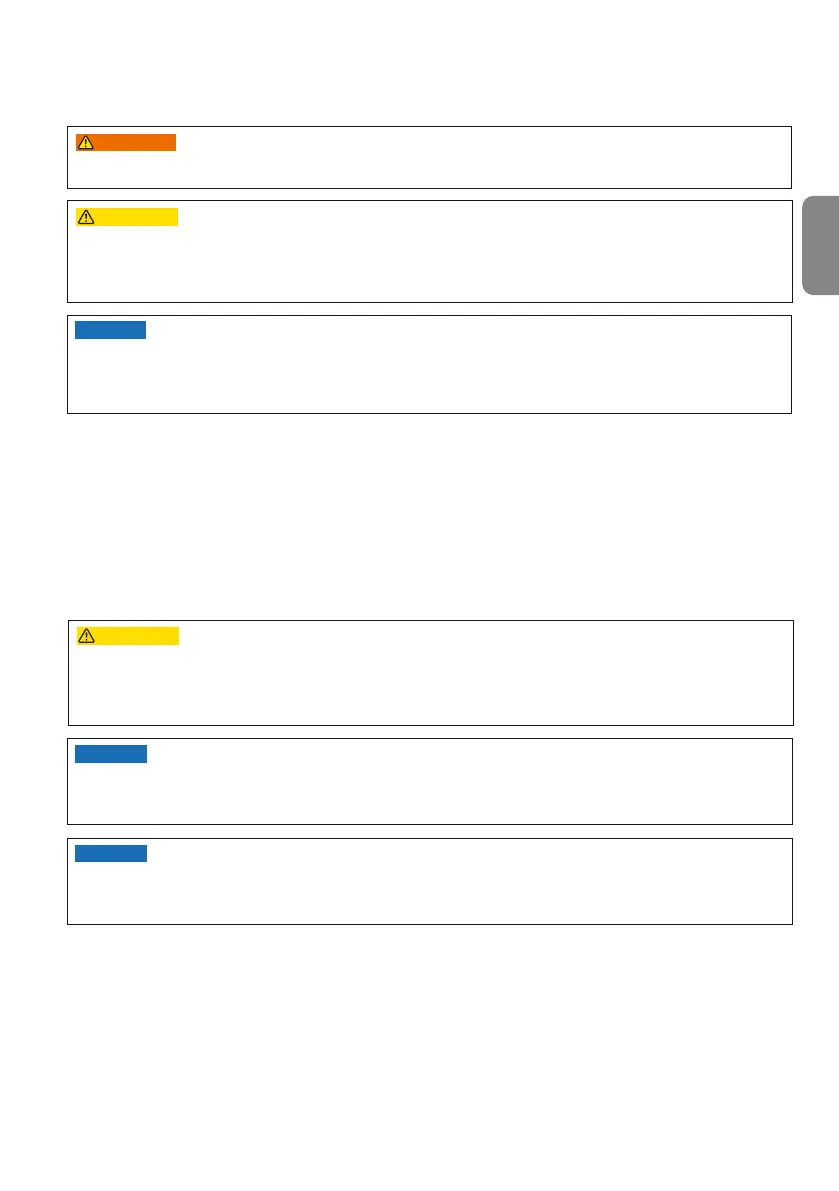The height and width of the screenshot is (1191, 839).
Task: Click the orange warning label bar
Action: tap(126, 143)
